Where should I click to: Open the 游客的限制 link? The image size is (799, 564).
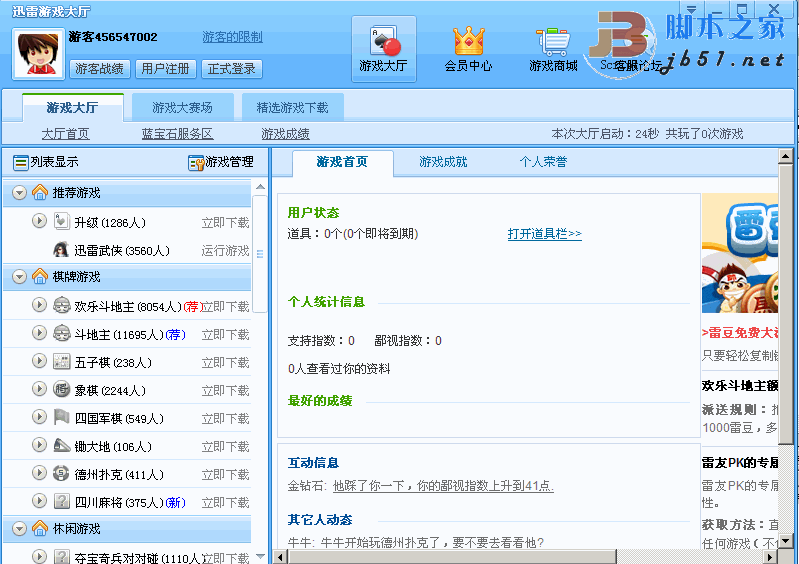coord(232,37)
